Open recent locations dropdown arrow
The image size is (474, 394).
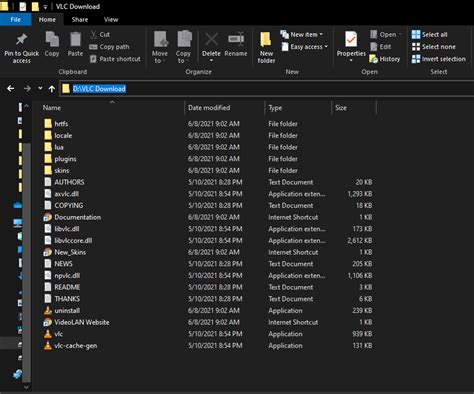click(x=40, y=88)
